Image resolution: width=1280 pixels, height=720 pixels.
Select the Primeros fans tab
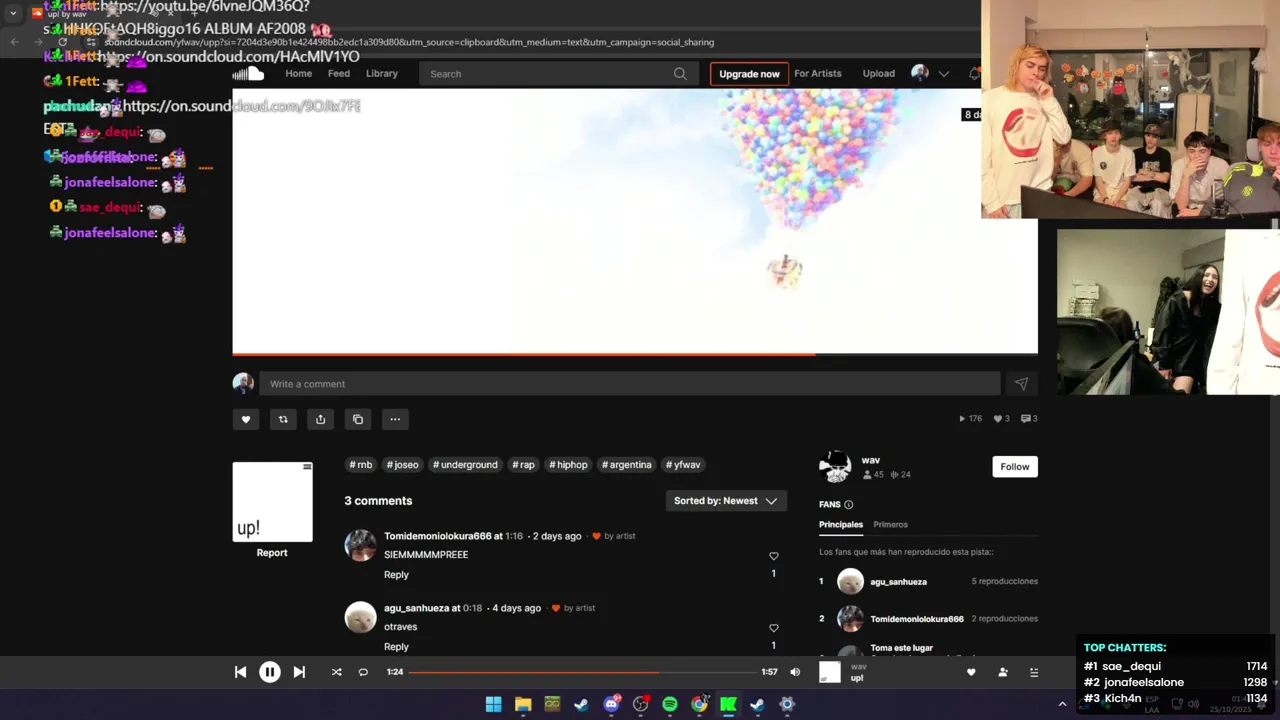[x=890, y=525]
